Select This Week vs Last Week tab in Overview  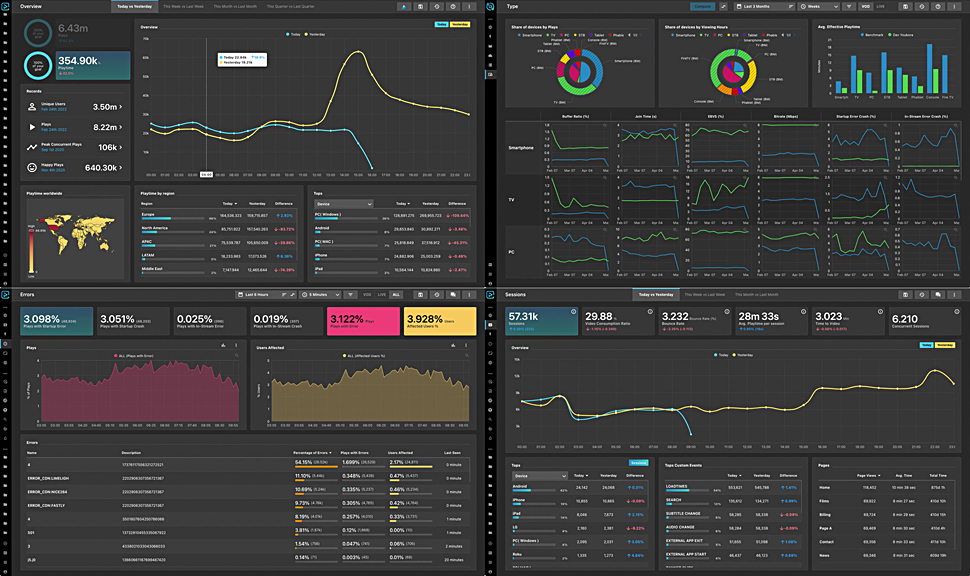tap(183, 6)
